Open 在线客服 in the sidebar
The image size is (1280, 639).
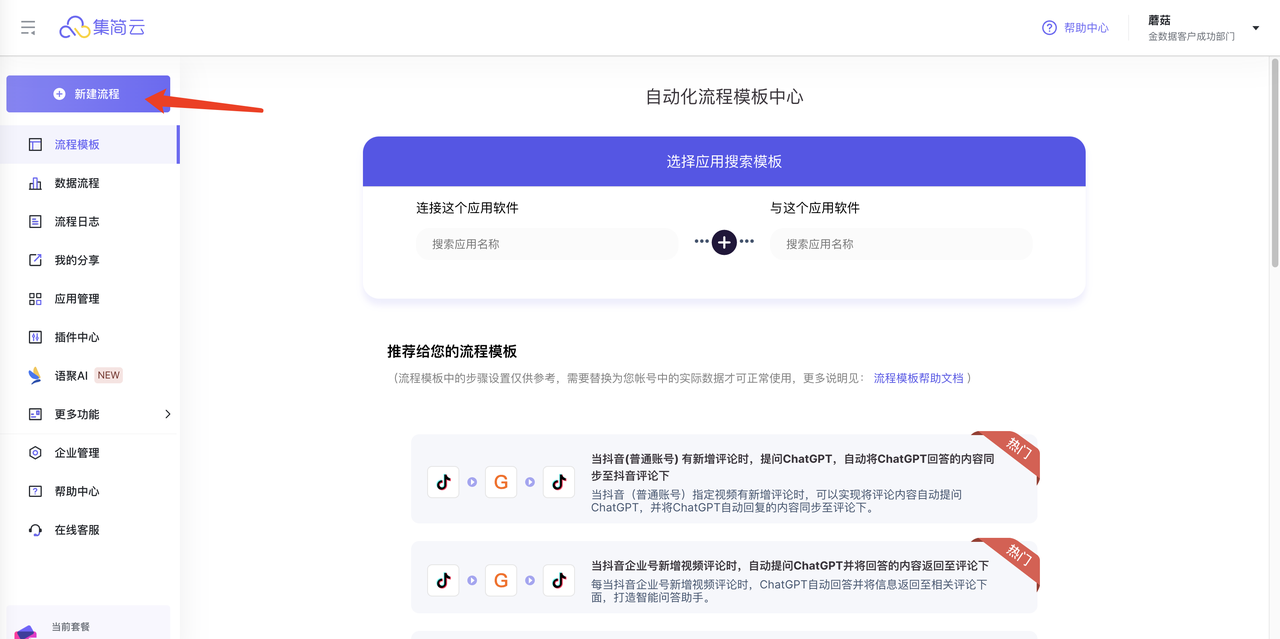90,530
